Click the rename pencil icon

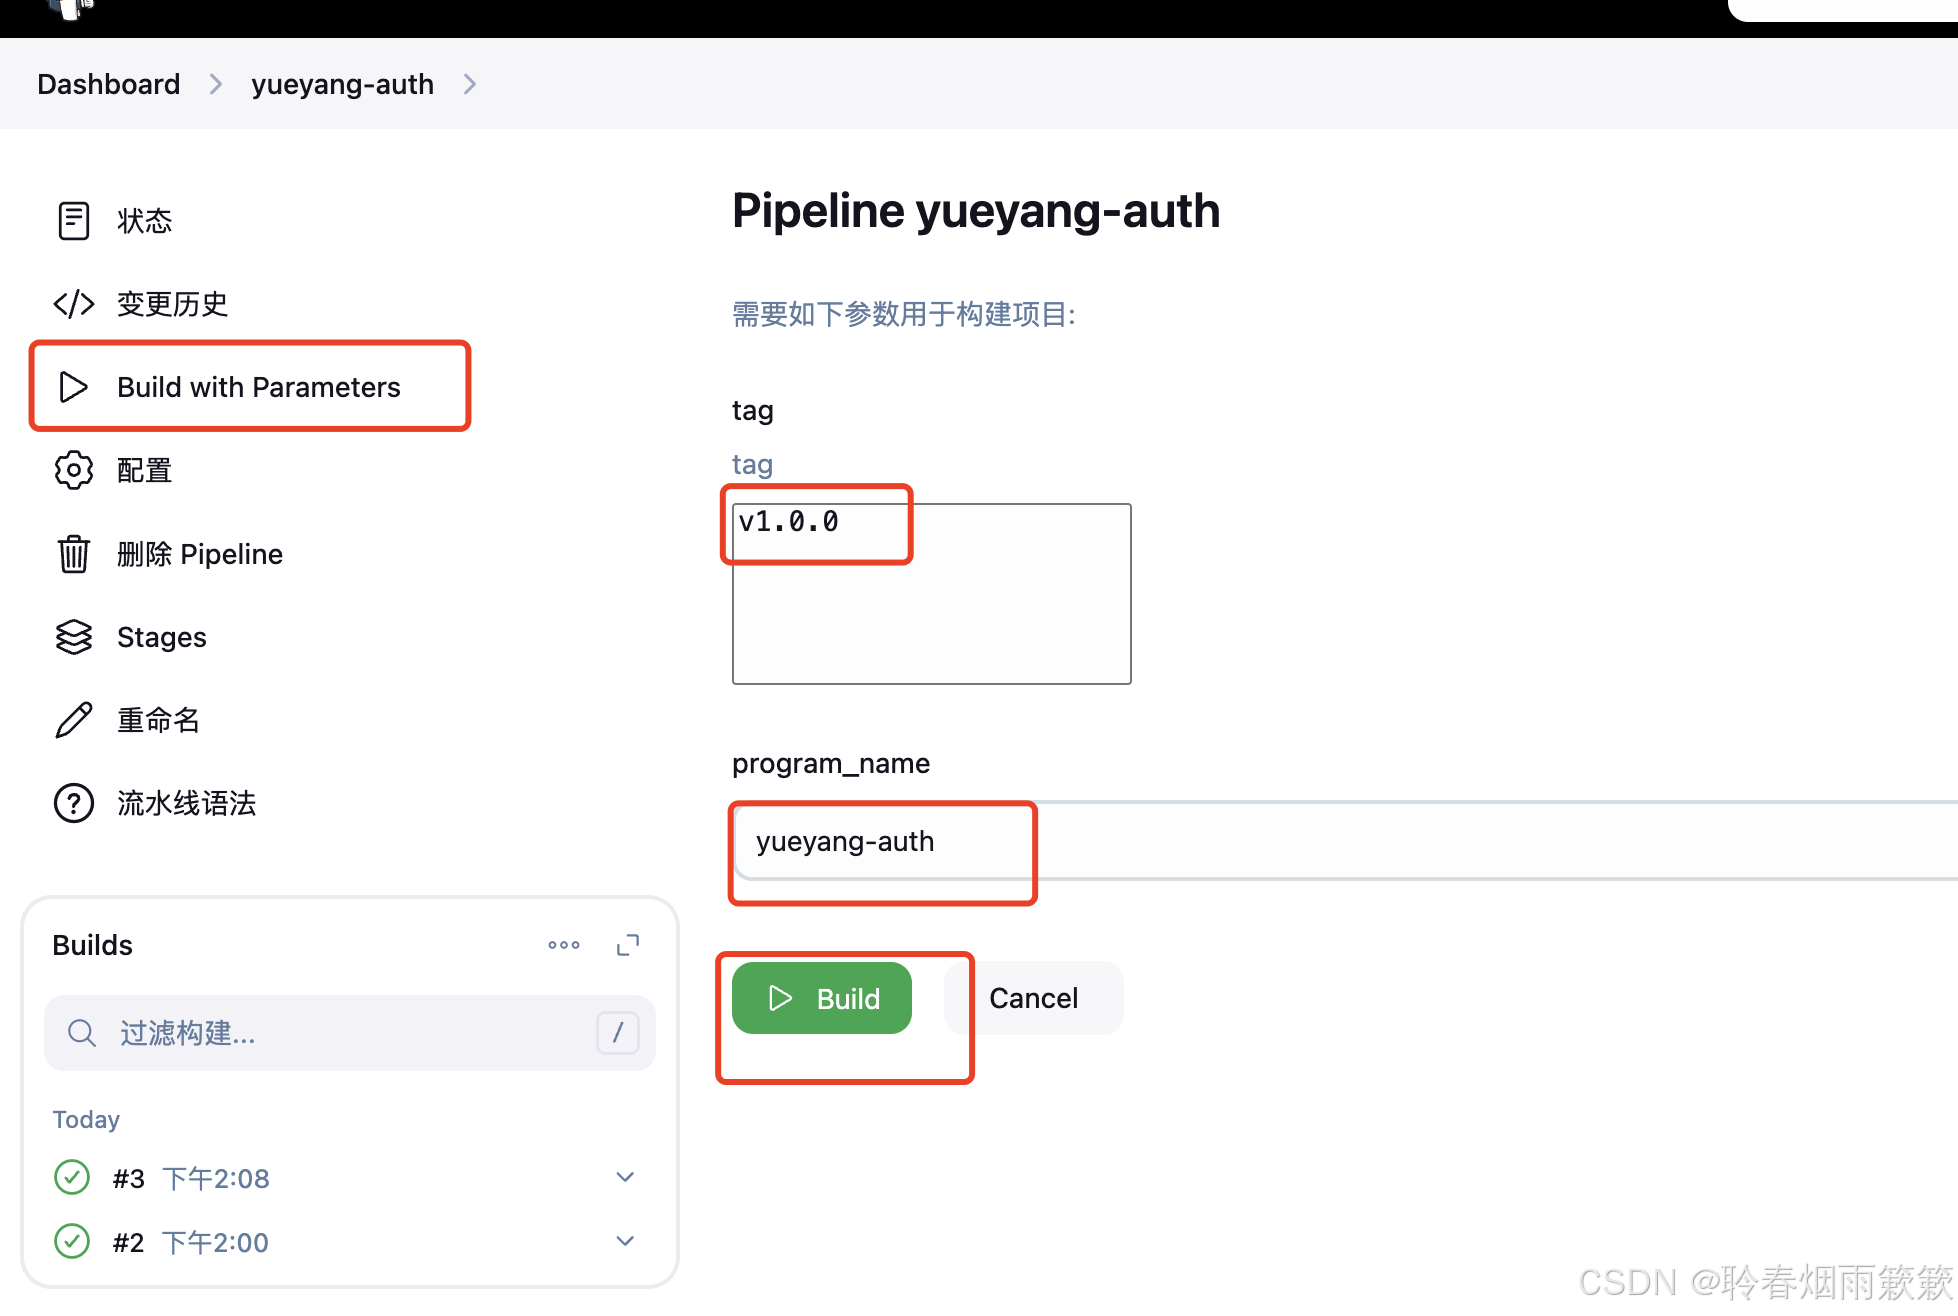click(73, 720)
